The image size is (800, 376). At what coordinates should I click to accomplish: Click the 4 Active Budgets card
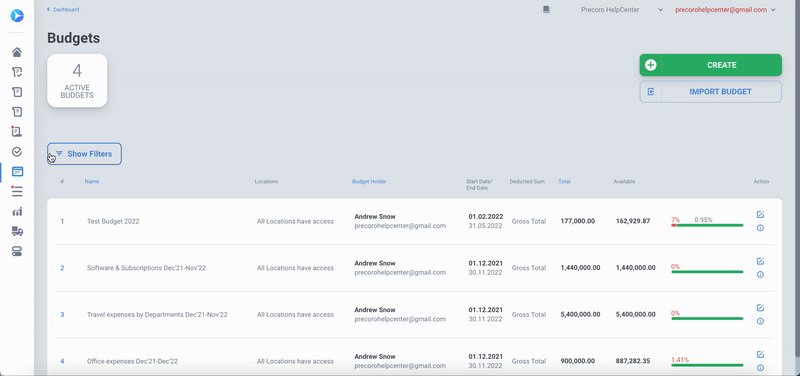coord(77,81)
